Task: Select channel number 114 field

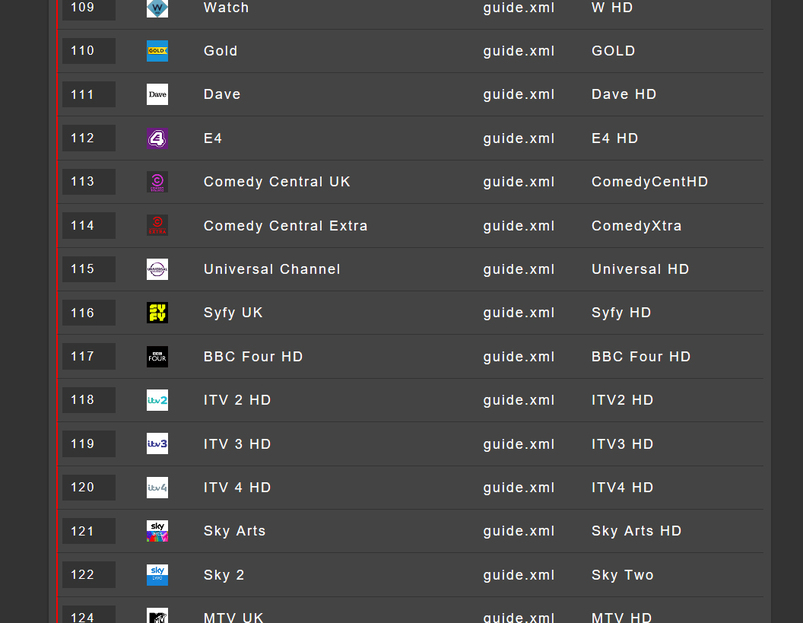Action: pyautogui.click(x=89, y=225)
